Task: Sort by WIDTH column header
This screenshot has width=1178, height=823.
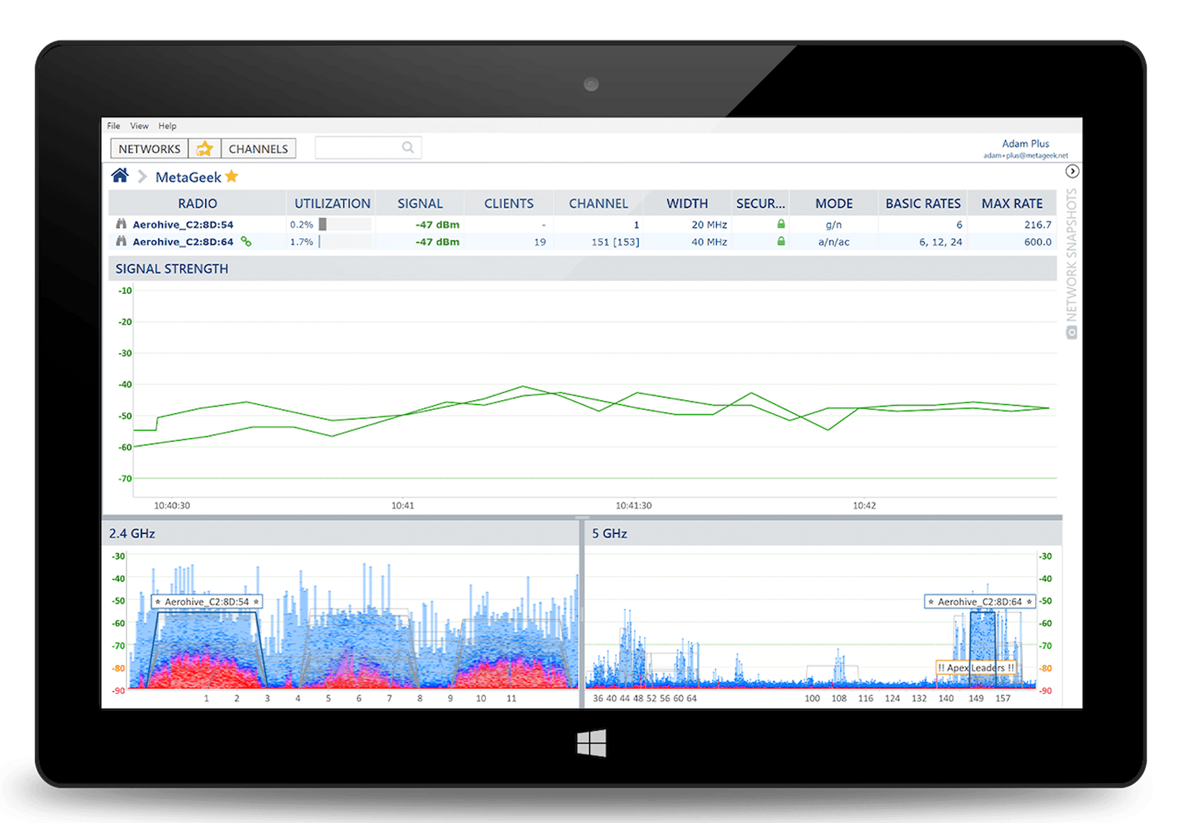Action: coord(687,203)
